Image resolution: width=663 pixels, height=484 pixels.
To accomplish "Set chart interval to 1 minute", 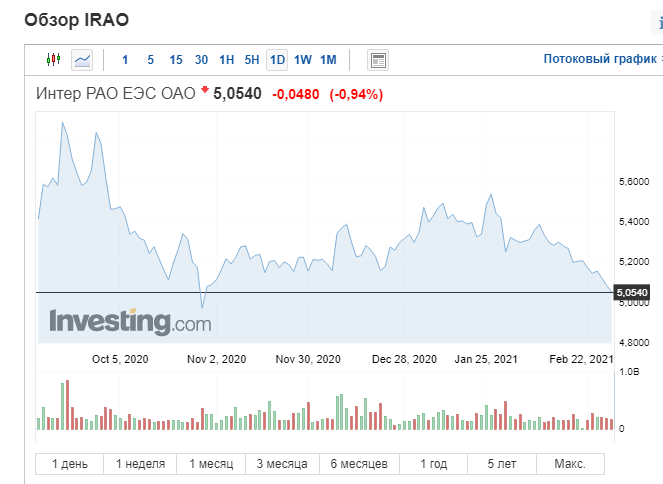I will point(125,60).
